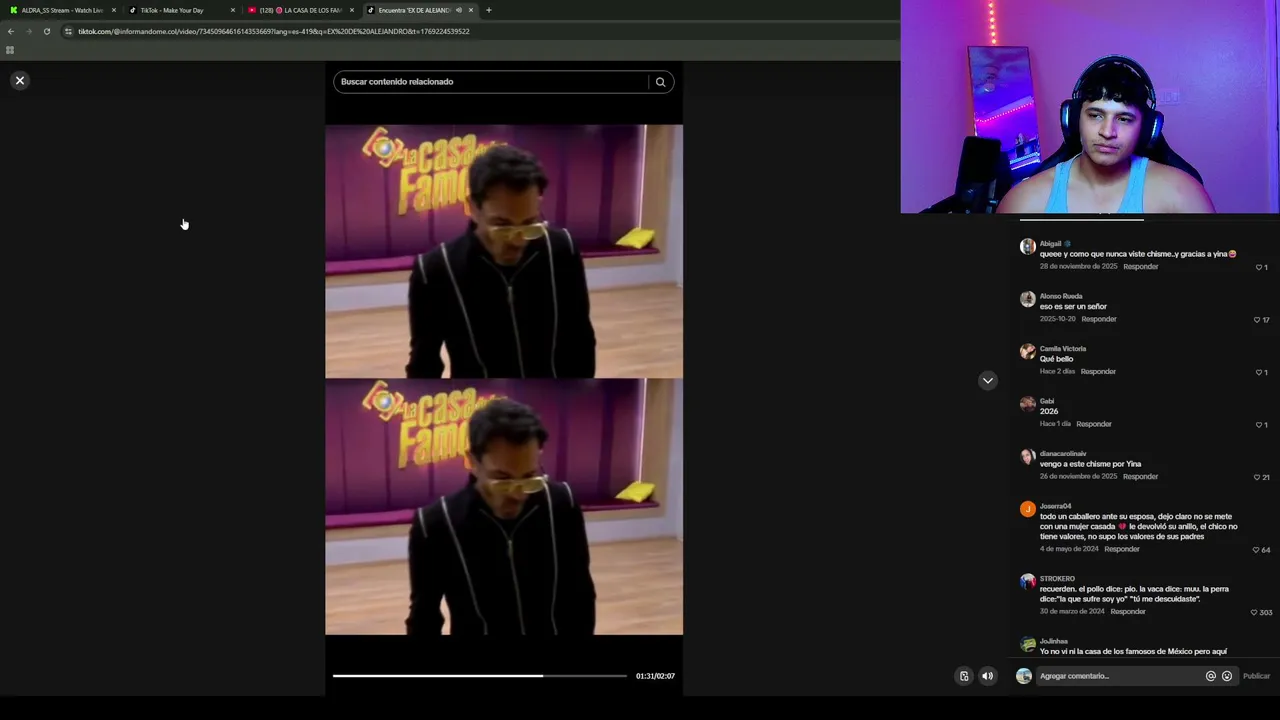1280x720 pixels.
Task: Click the date '30 de marzo de 2024'
Action: click(x=1072, y=611)
